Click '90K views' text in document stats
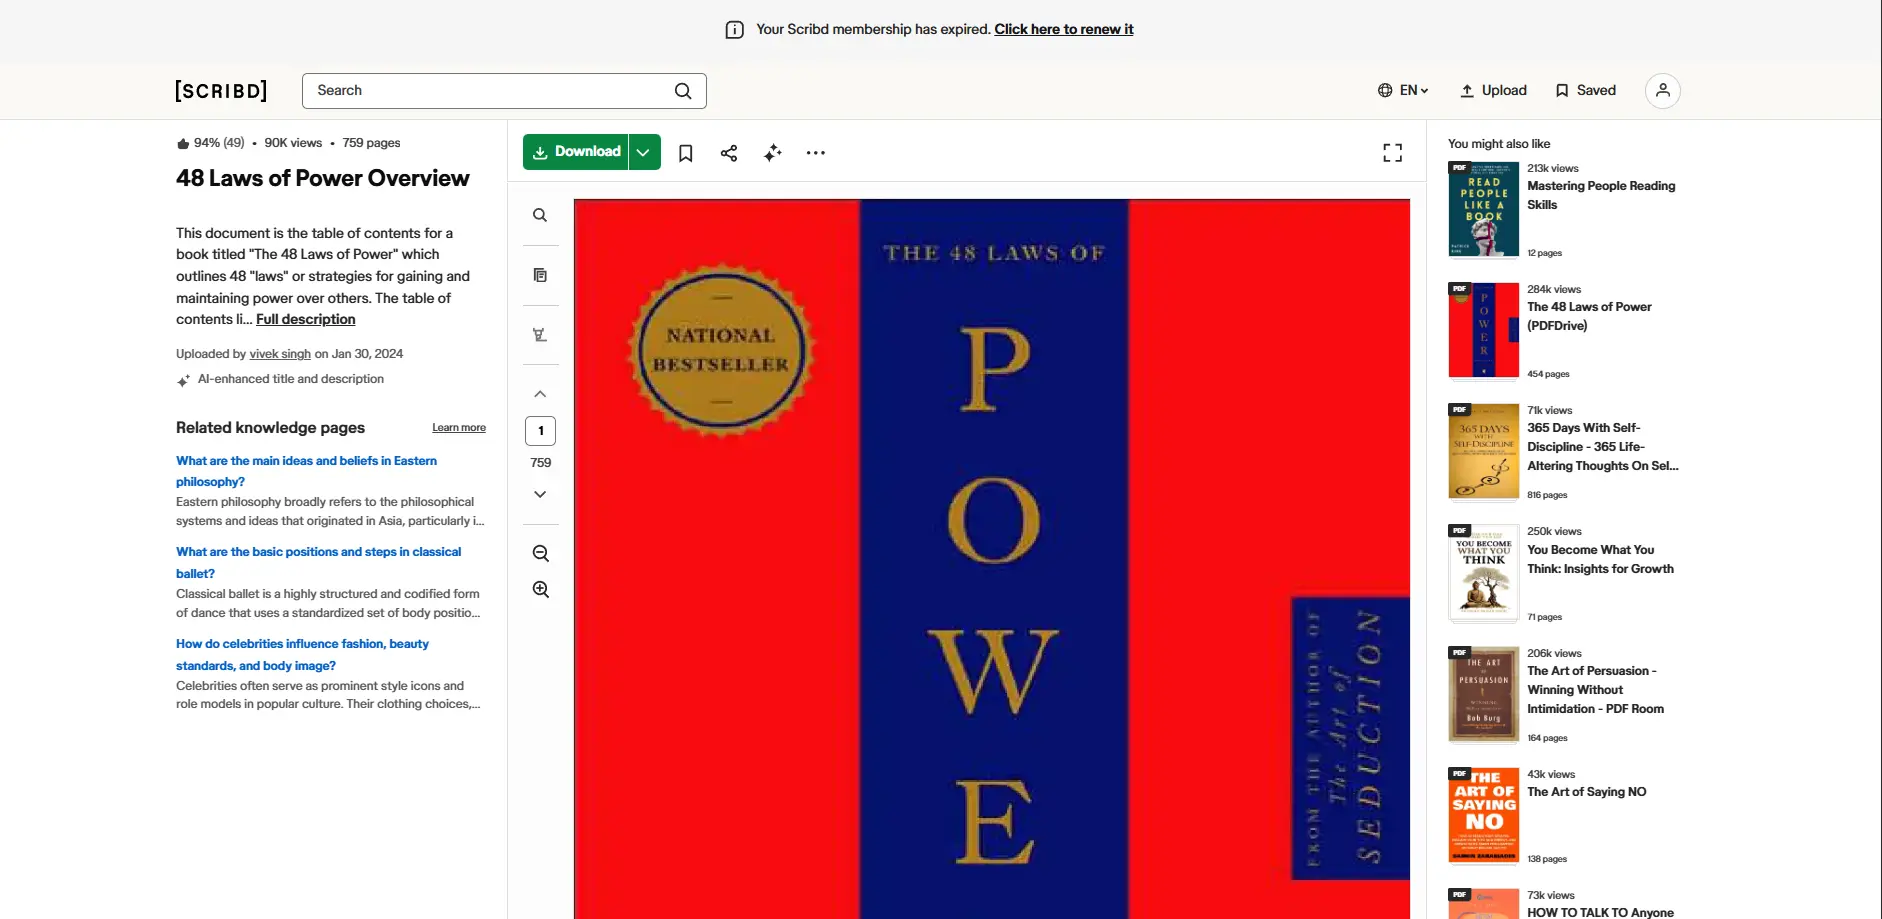The width and height of the screenshot is (1882, 919). click(x=293, y=143)
